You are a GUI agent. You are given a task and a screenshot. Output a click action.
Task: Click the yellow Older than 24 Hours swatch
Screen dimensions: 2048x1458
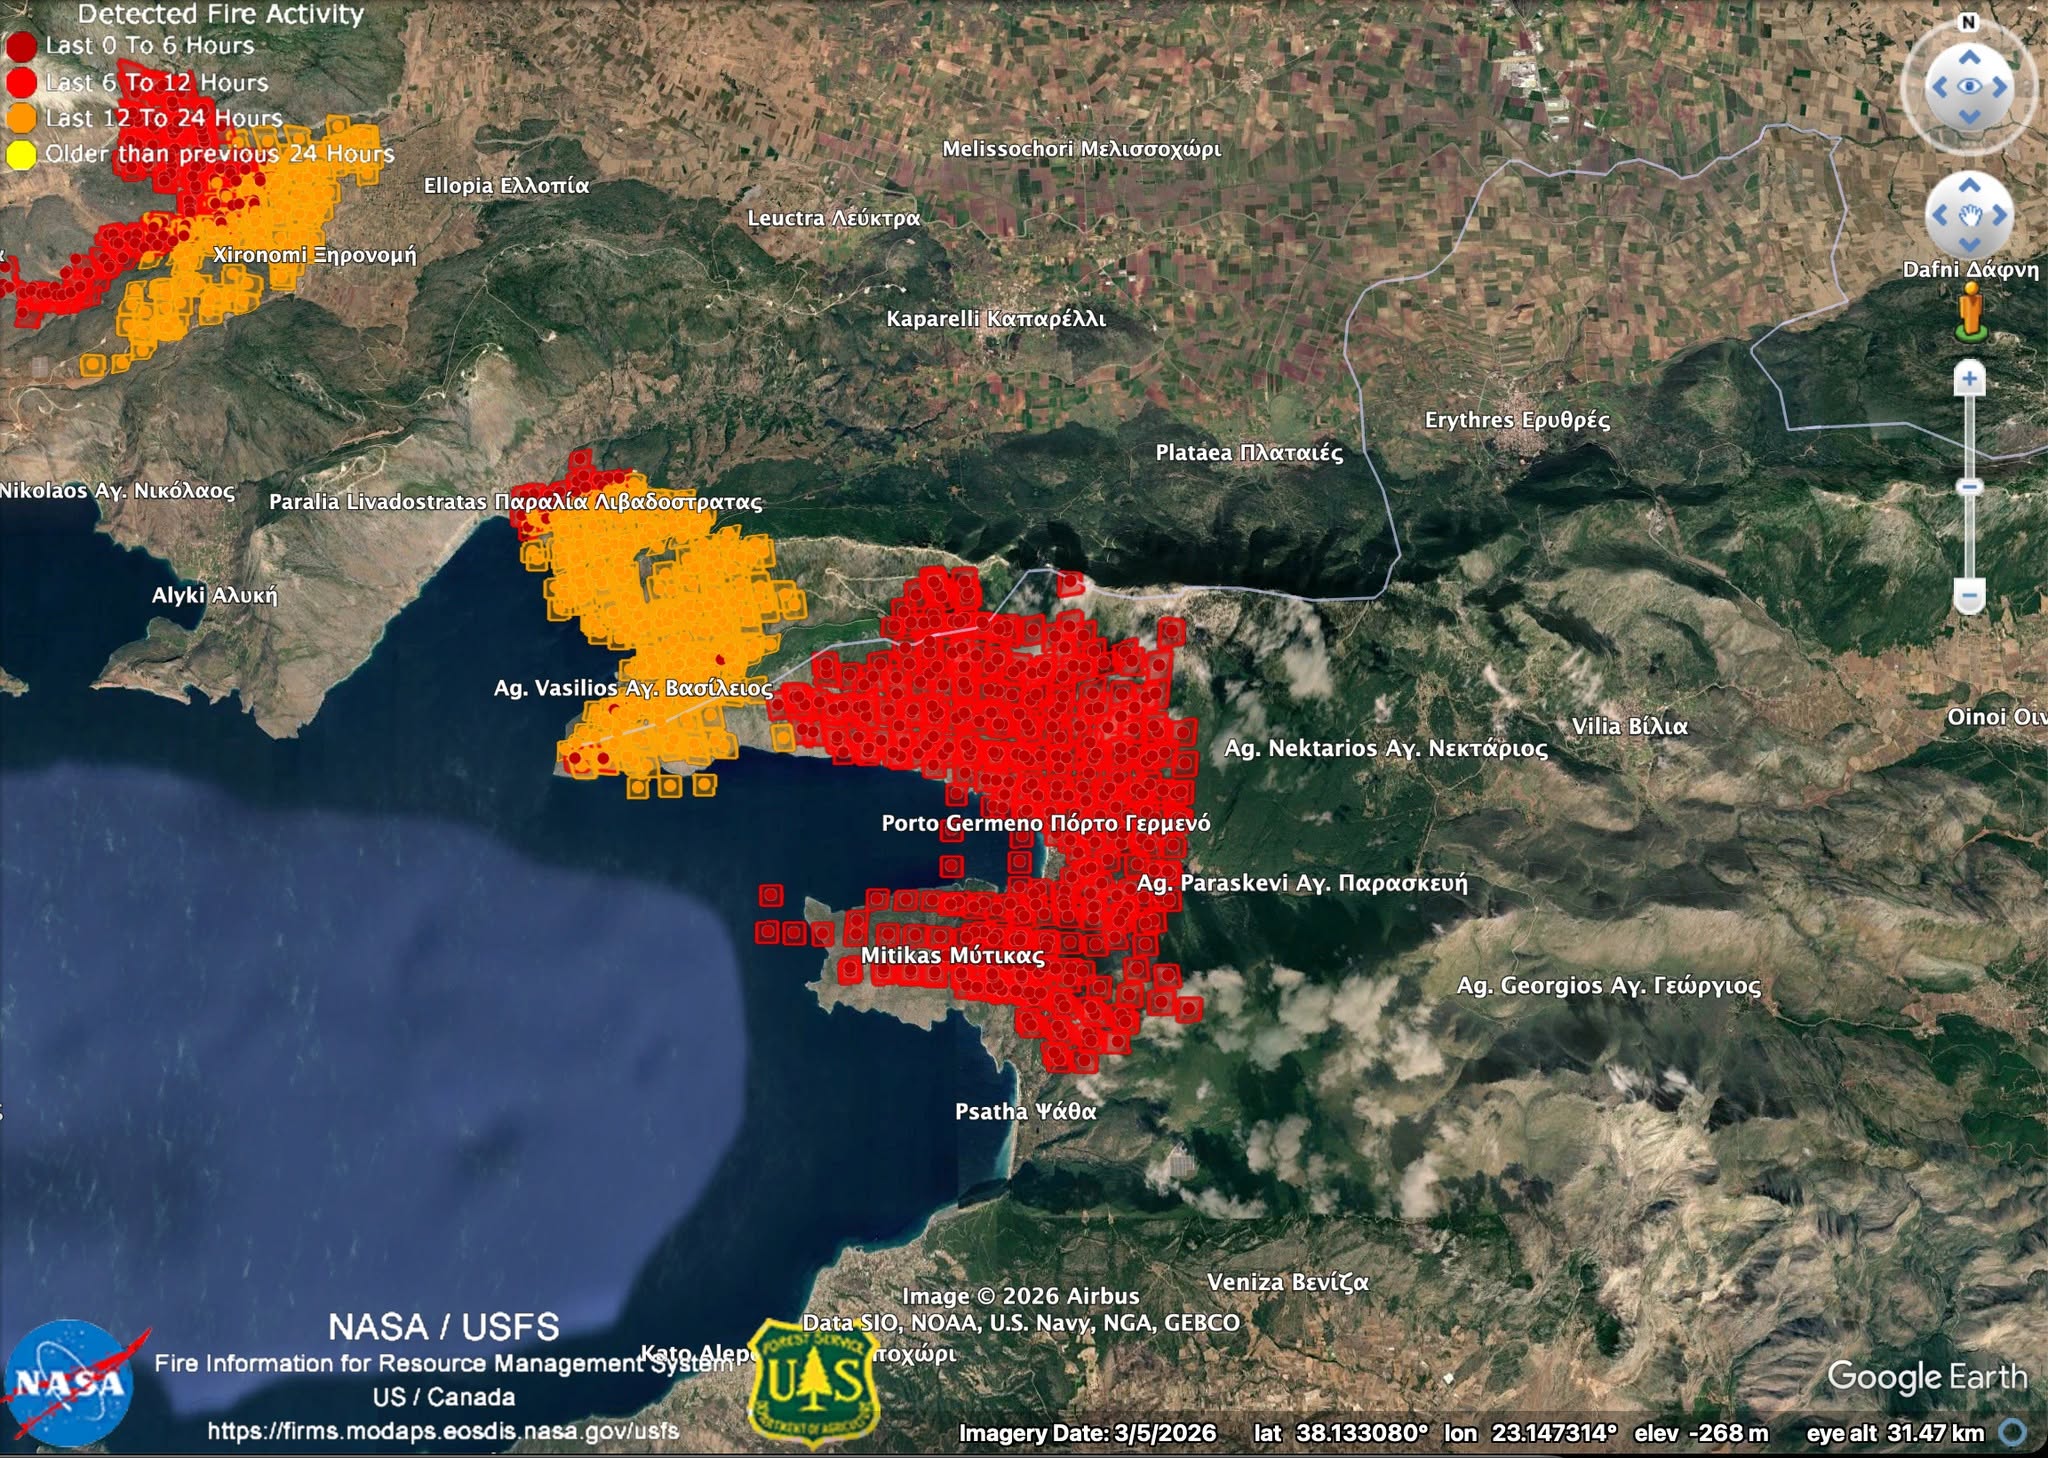click(21, 155)
